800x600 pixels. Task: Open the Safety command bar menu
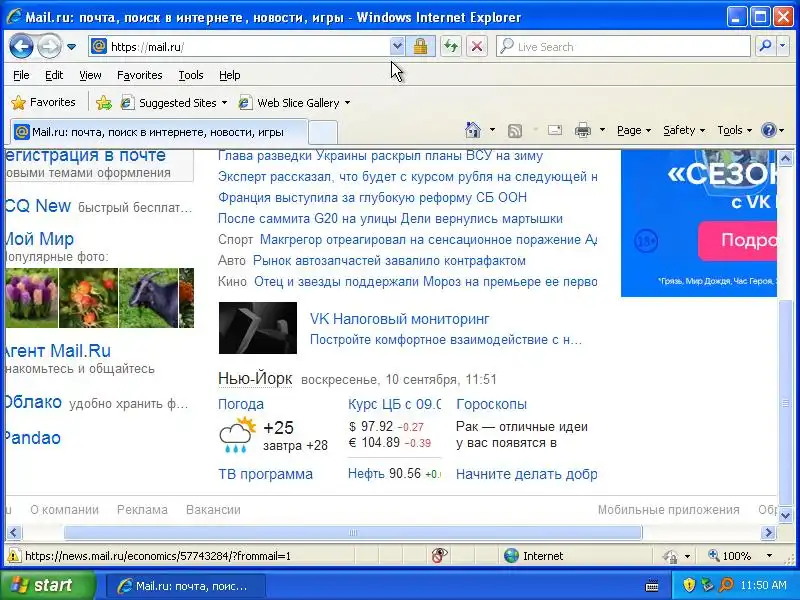coord(684,131)
